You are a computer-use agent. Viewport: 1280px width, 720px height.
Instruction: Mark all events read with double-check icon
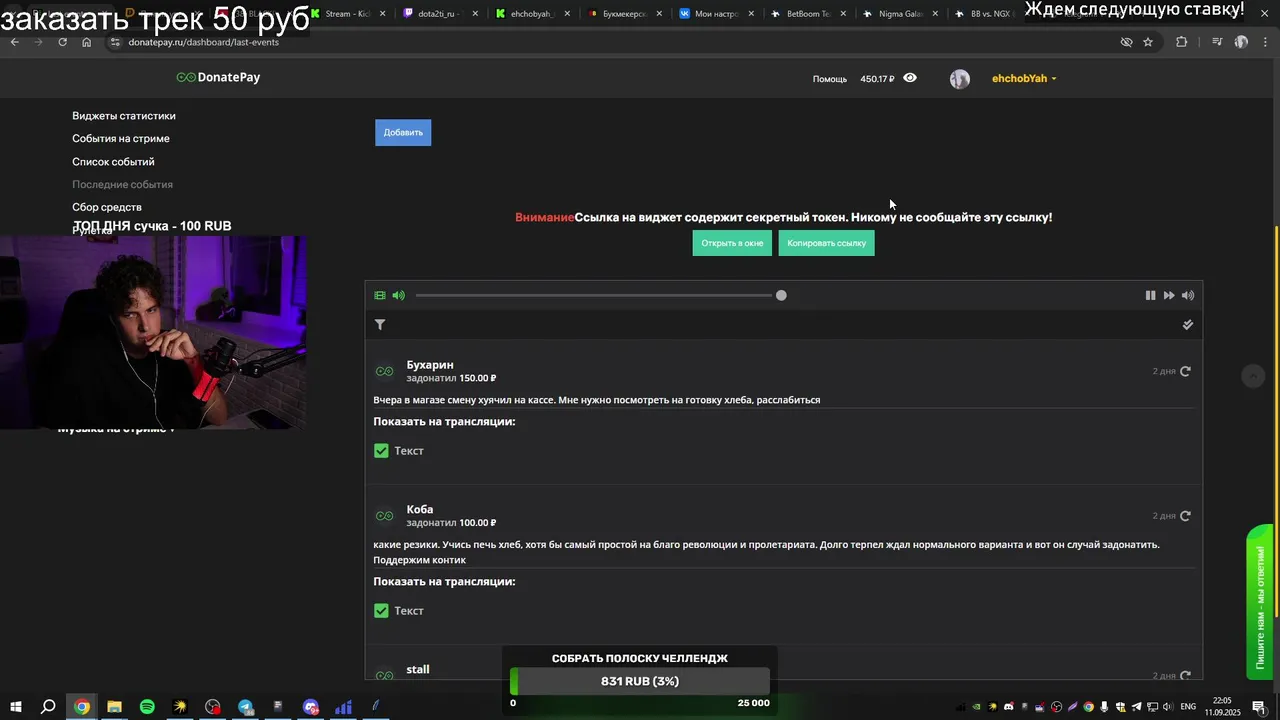pos(1188,325)
